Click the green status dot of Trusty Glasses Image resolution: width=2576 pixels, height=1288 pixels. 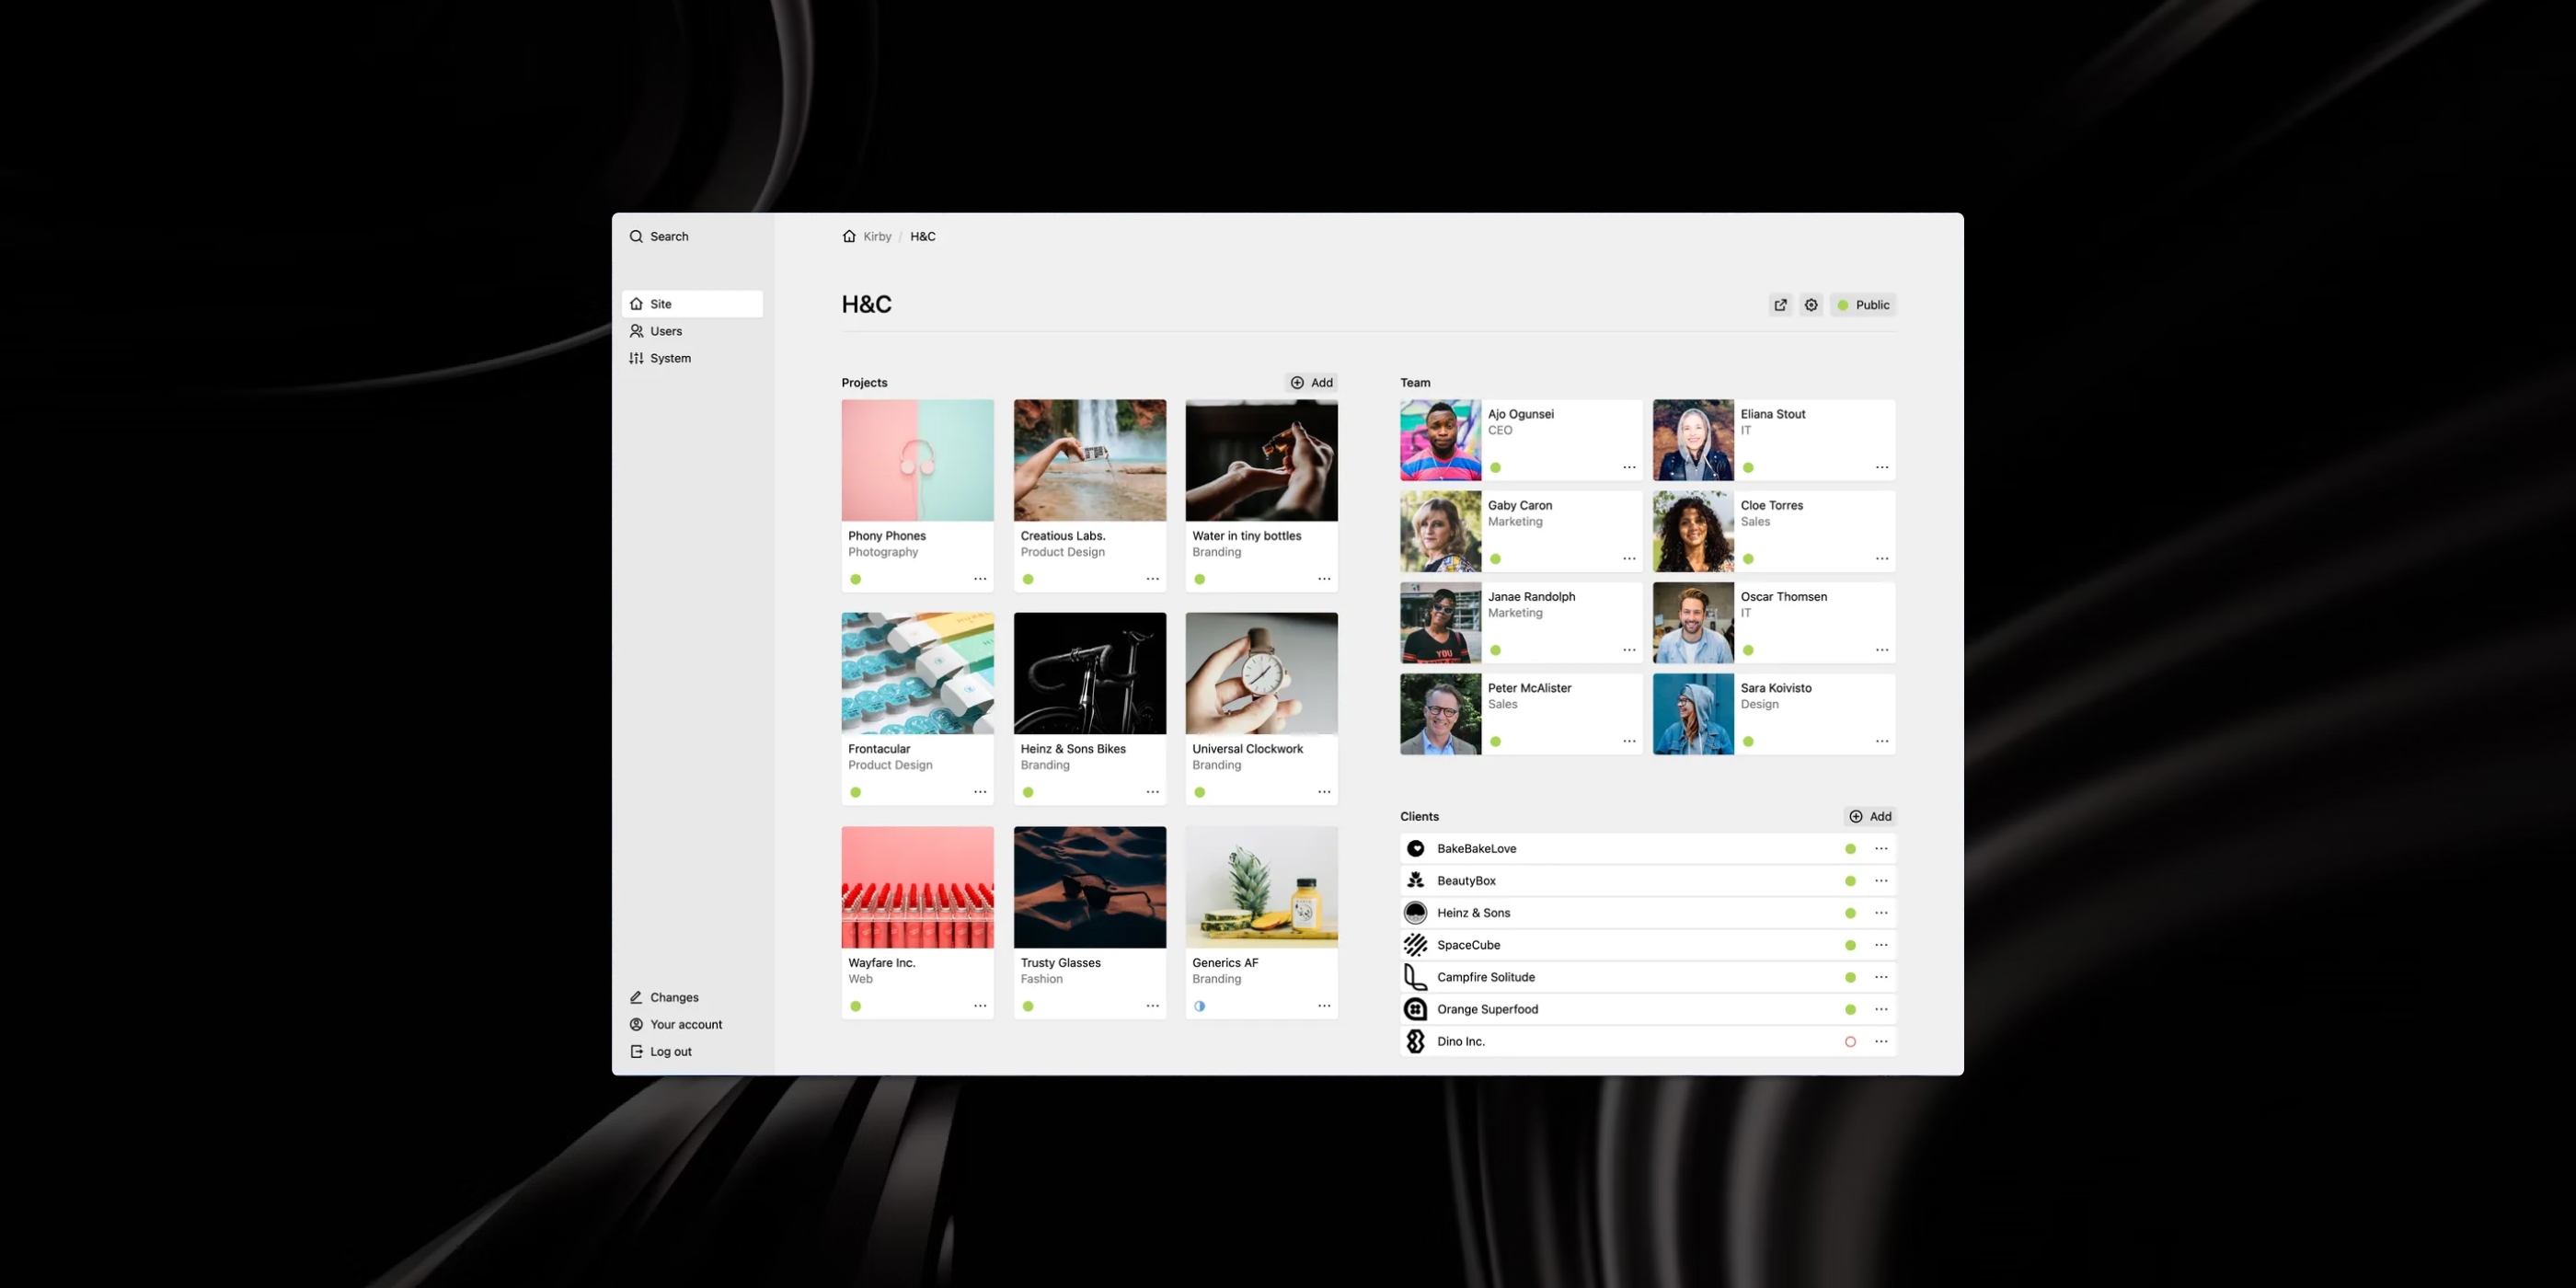point(1028,1006)
